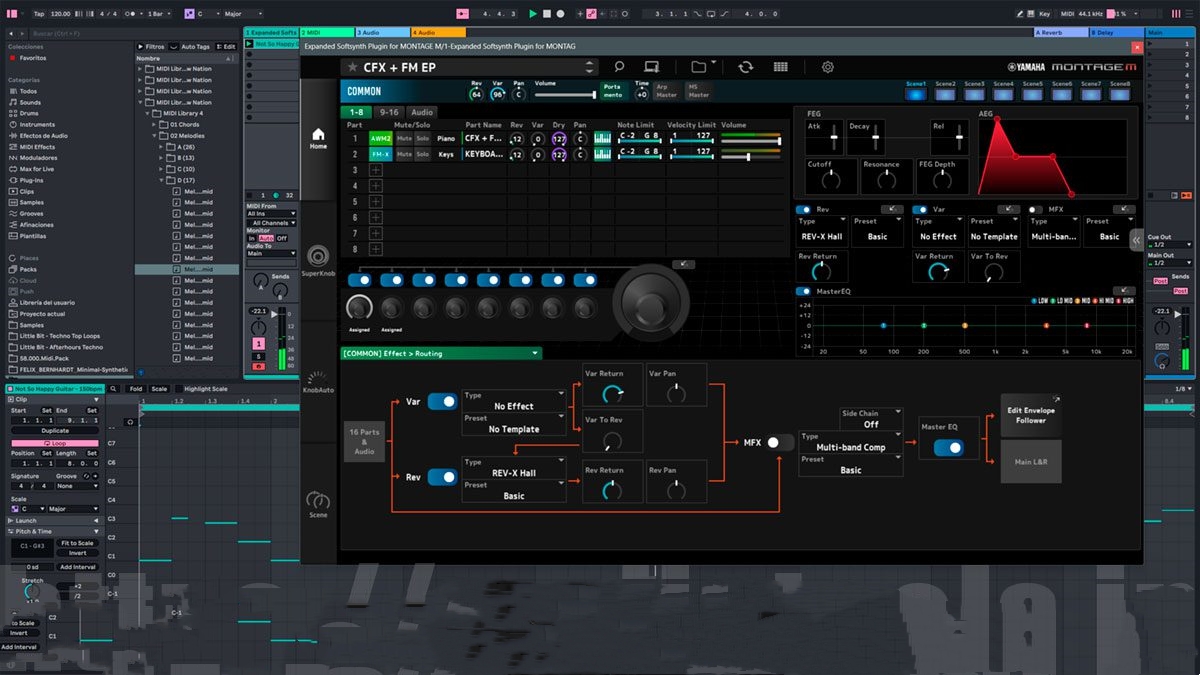Click the Main L&R button
1200x675 pixels.
[x=1031, y=462]
